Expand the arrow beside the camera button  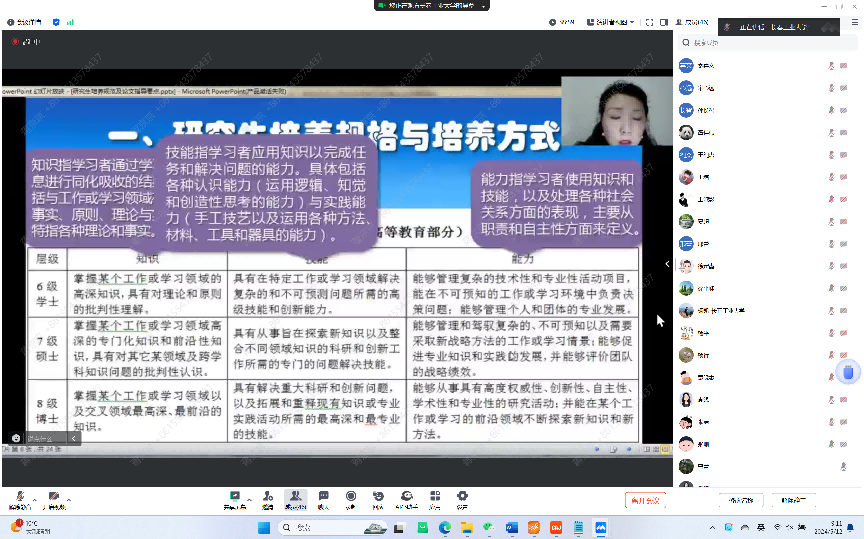click(x=68, y=499)
